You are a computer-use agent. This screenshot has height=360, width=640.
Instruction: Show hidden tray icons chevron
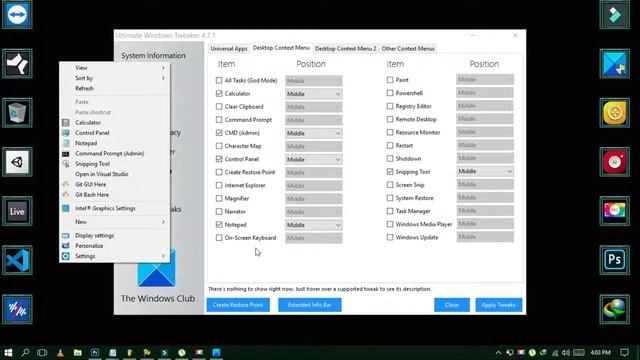(498, 352)
